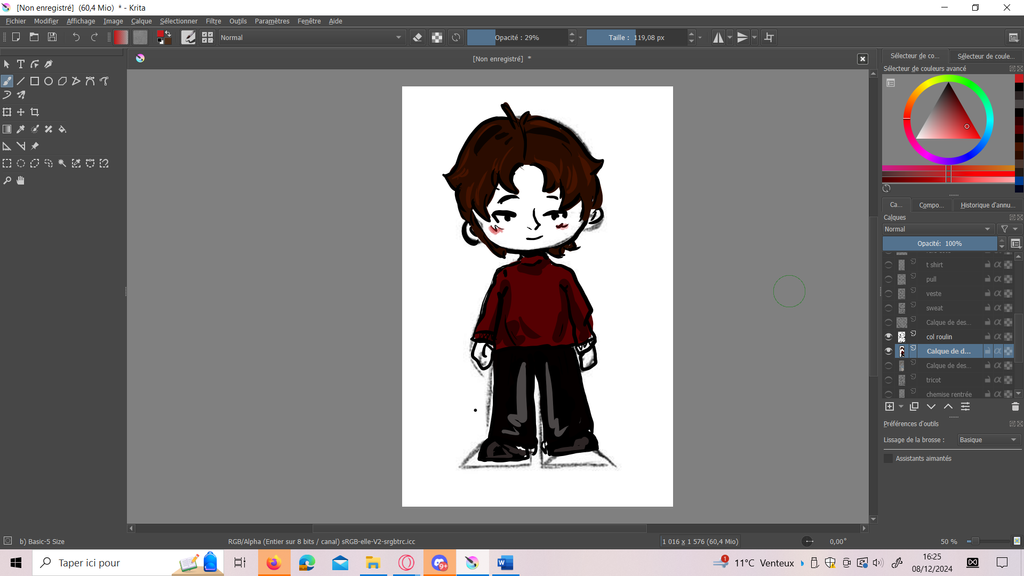
Task: Expand the layer blending mode dropdown
Action: (x=938, y=229)
